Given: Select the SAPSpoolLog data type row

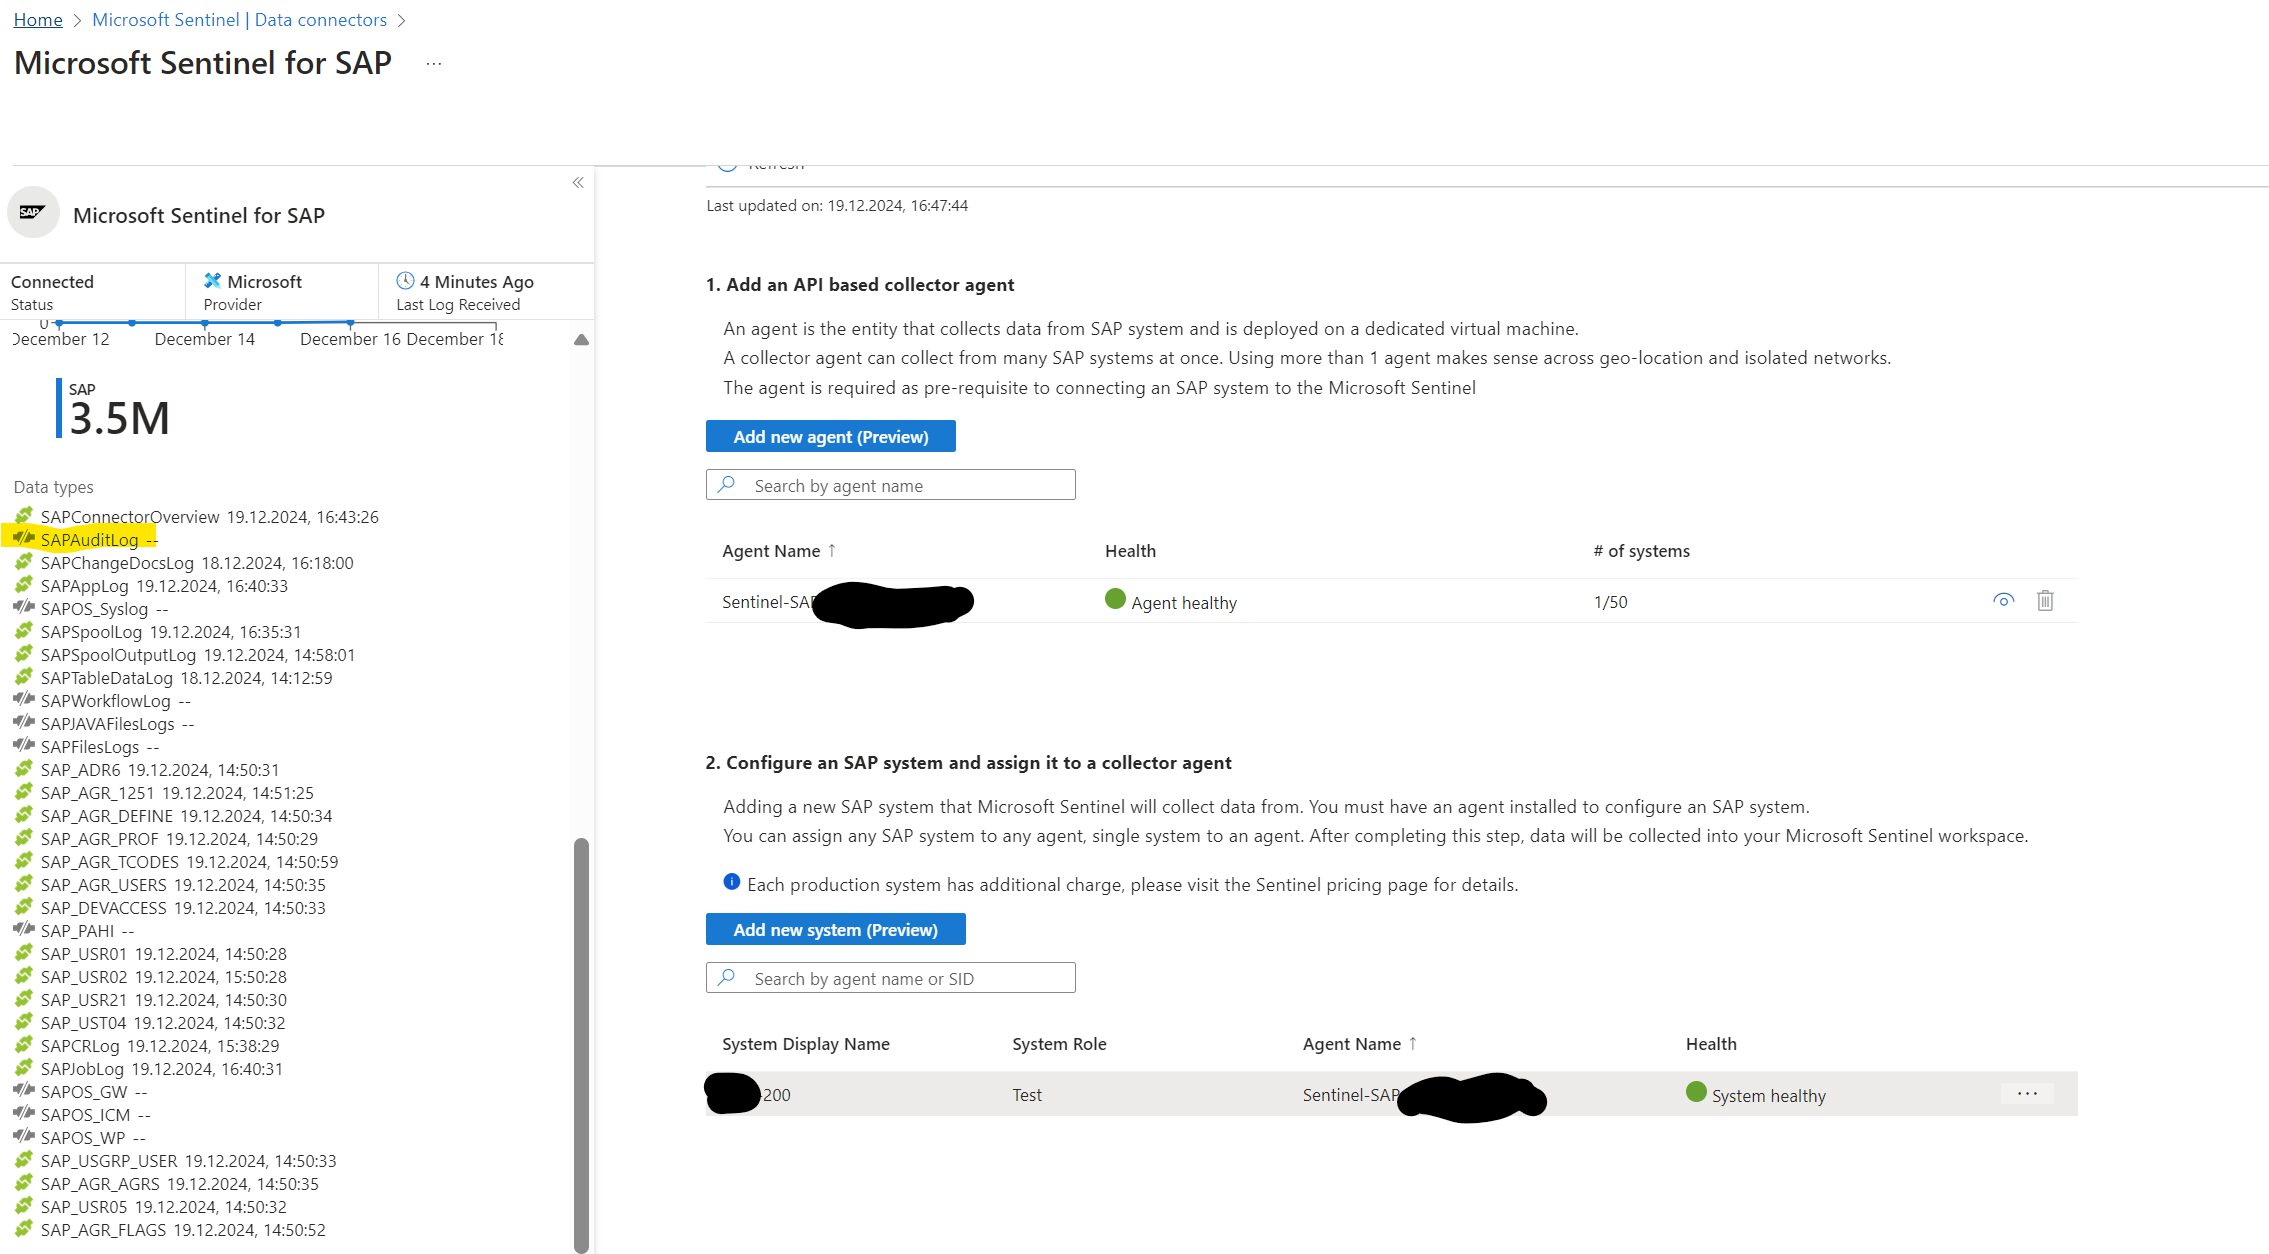Looking at the screenshot, I should coord(158,631).
